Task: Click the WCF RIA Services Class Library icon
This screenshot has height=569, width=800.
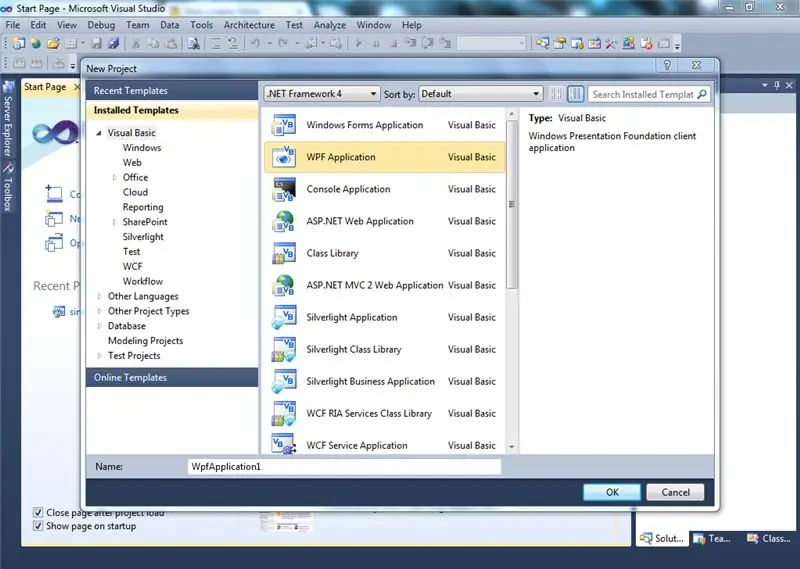Action: tap(284, 414)
